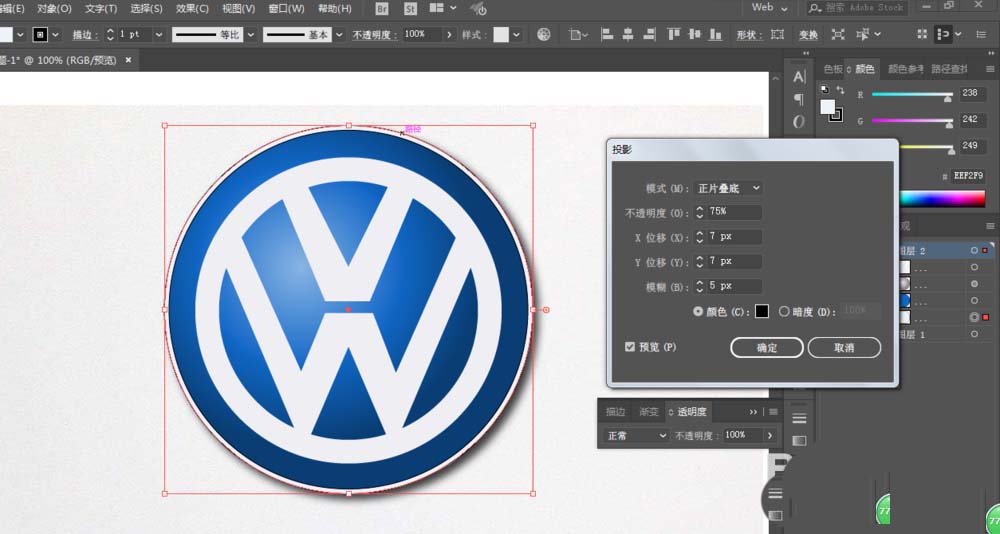
Task: Click vertical align bottom icon
Action: (716, 34)
